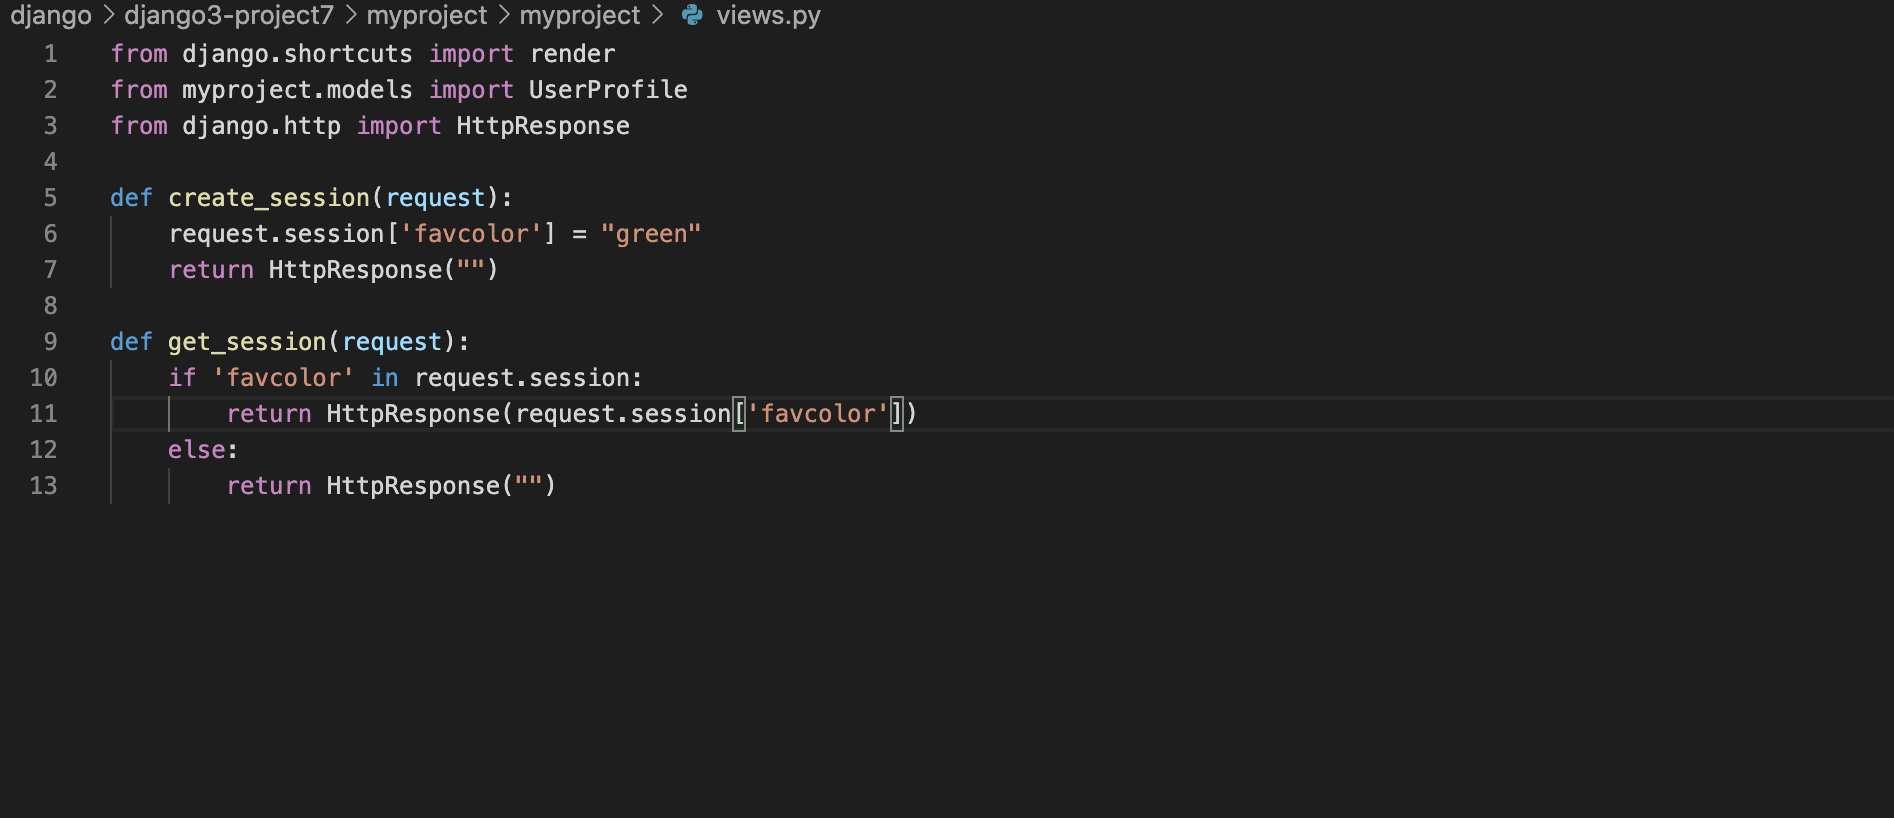This screenshot has width=1894, height=818.
Task: Click UserProfile import name on line 2
Action: click(x=608, y=90)
